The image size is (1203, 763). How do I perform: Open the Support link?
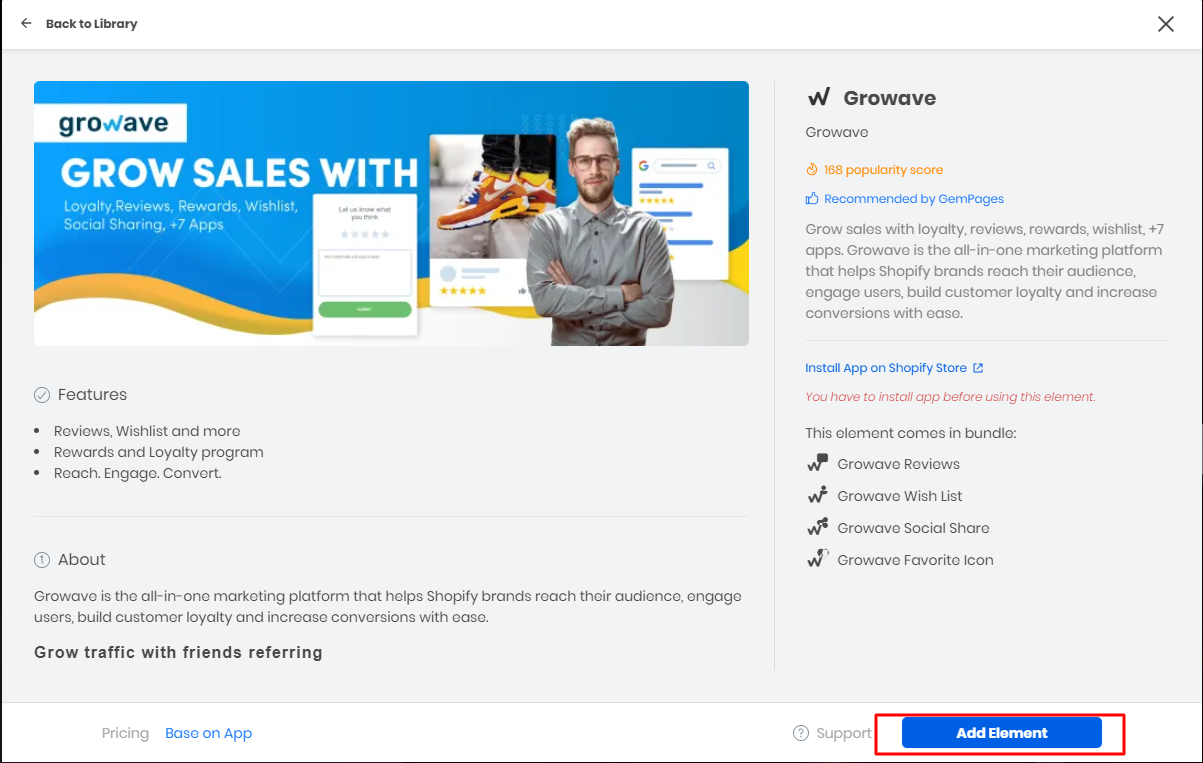(844, 733)
